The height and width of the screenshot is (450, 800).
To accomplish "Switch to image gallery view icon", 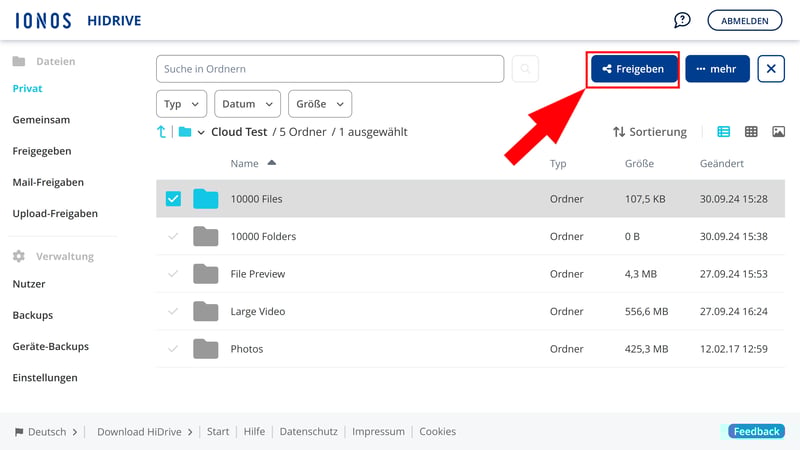I will 778,132.
